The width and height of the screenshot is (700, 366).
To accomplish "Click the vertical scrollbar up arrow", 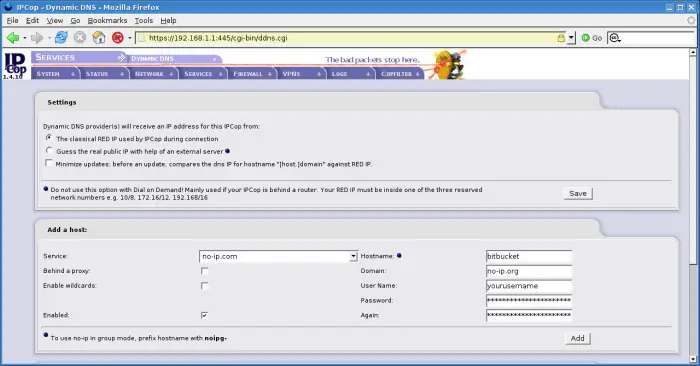I will click(x=692, y=52).
